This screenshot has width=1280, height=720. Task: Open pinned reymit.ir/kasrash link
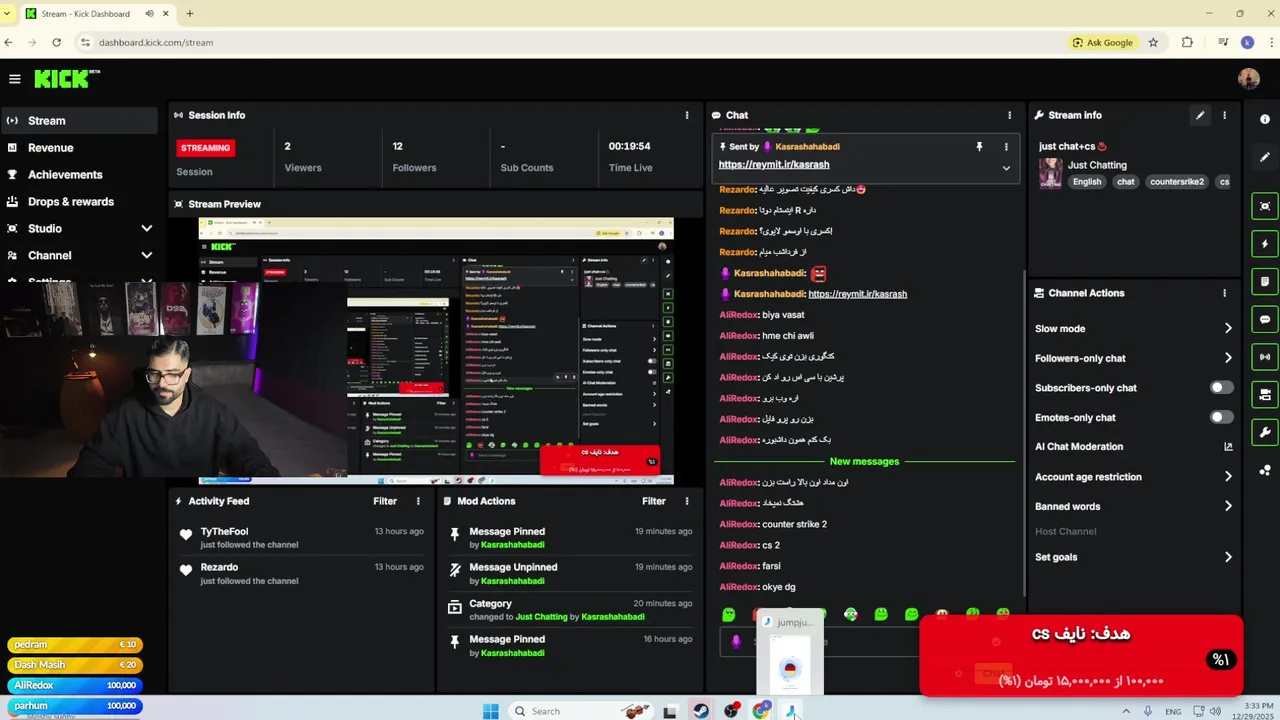point(774,165)
